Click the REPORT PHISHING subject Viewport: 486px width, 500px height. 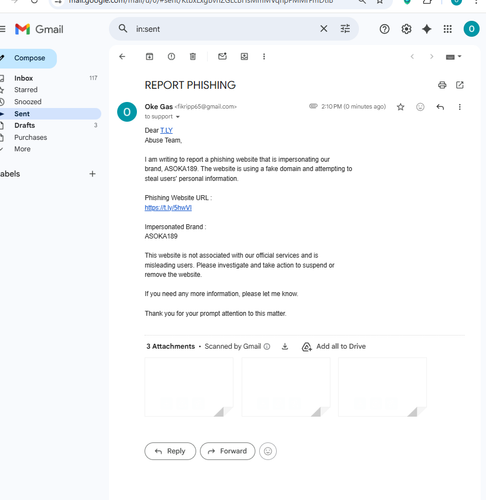(190, 85)
